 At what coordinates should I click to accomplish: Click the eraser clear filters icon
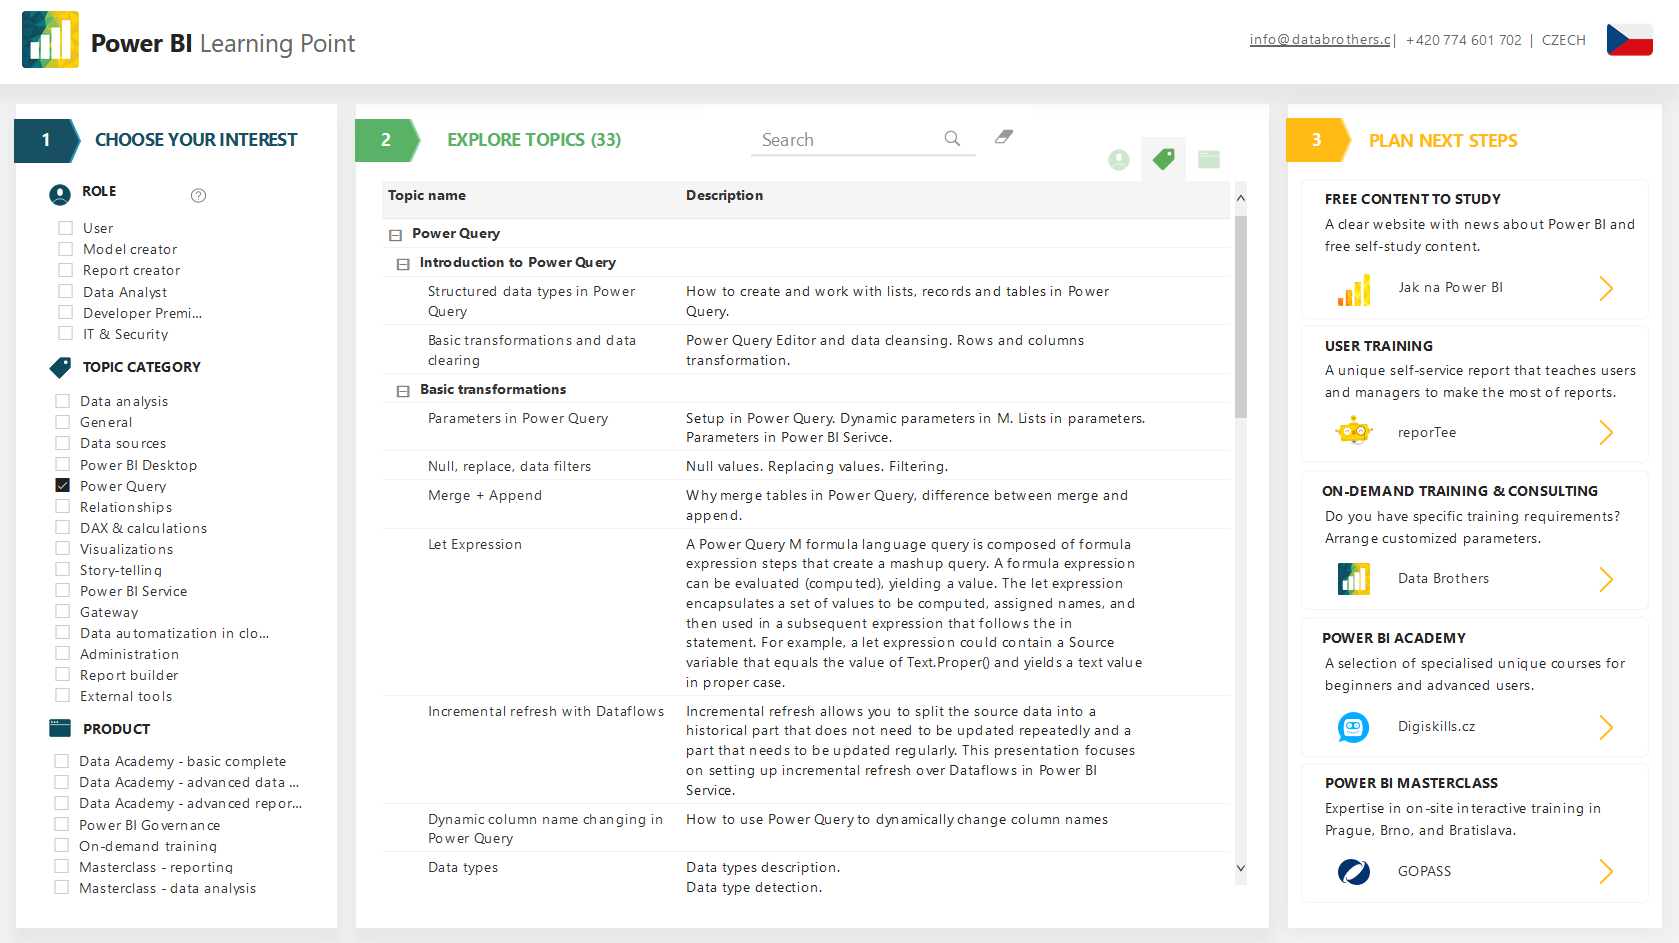(1004, 137)
